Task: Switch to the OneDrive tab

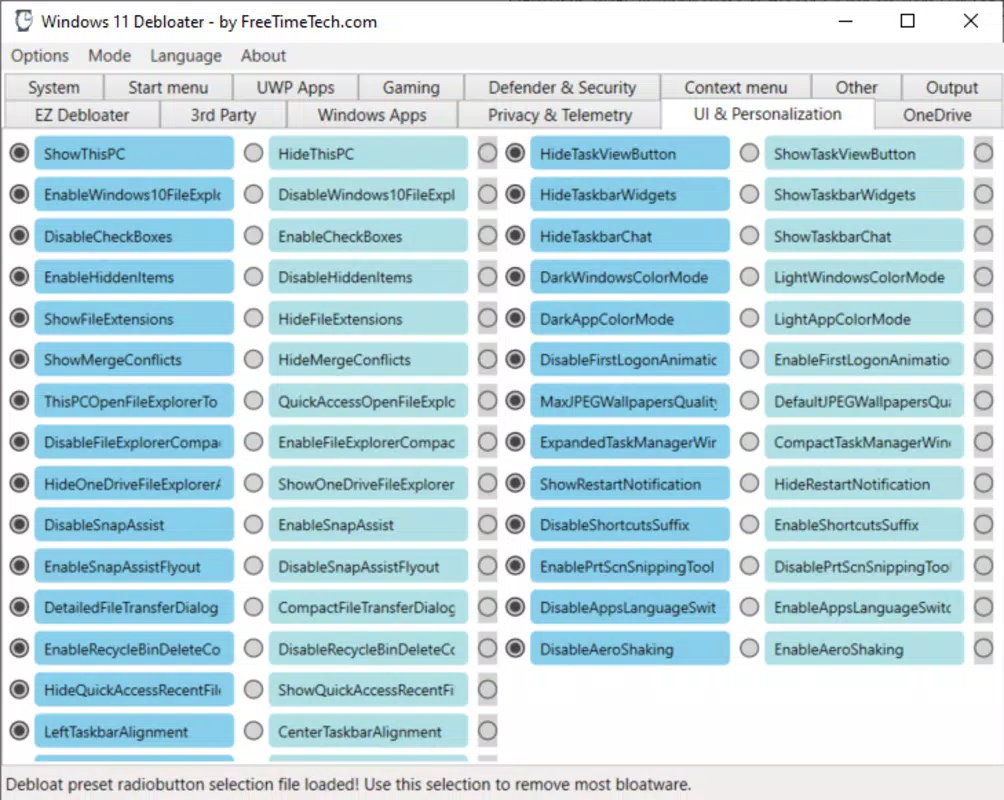Action: coord(937,115)
